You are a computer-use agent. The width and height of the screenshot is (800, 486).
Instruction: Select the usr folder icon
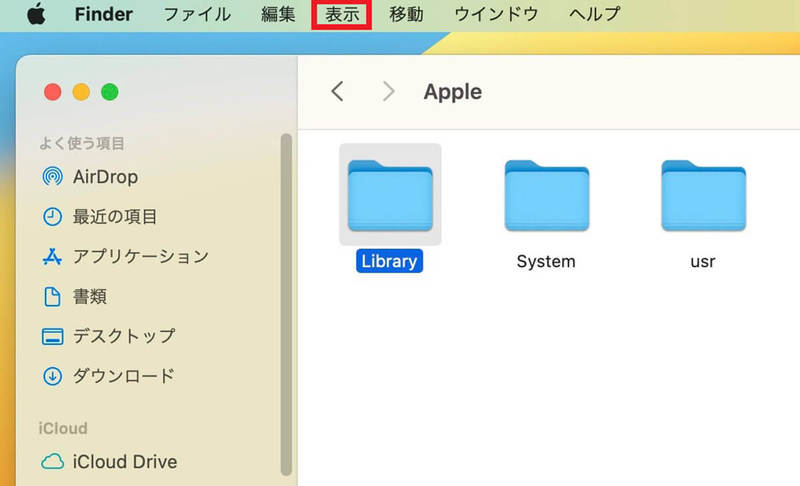click(x=704, y=195)
